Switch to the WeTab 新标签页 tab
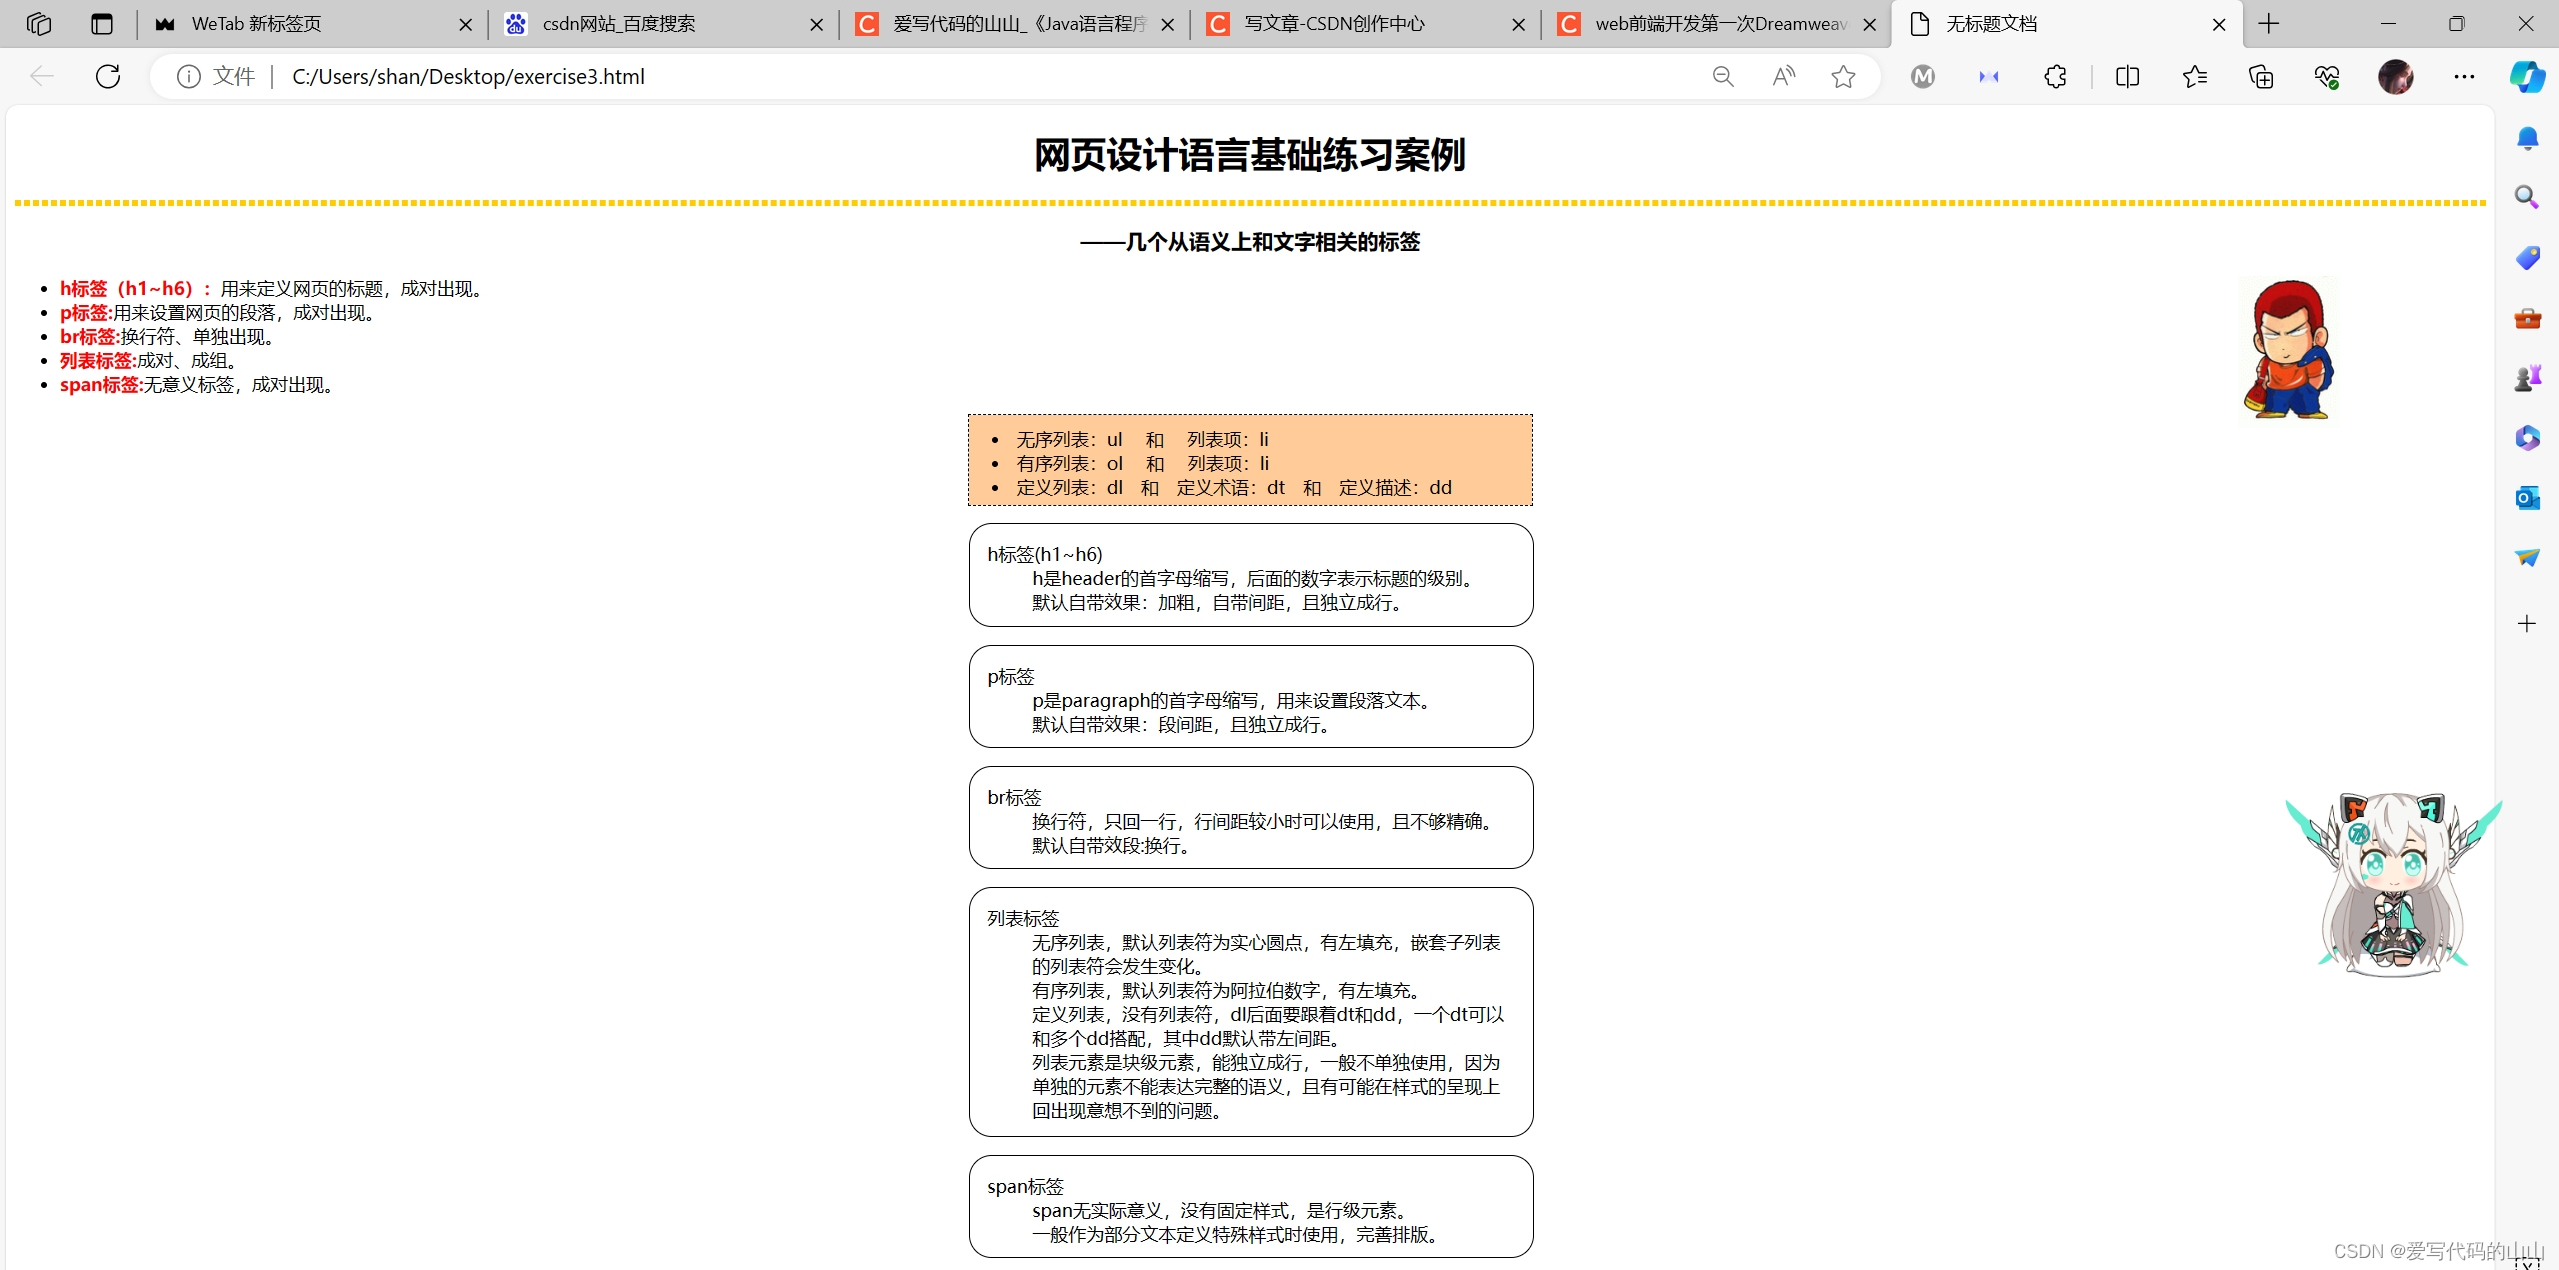This screenshot has width=2559, height=1270. [x=300, y=24]
